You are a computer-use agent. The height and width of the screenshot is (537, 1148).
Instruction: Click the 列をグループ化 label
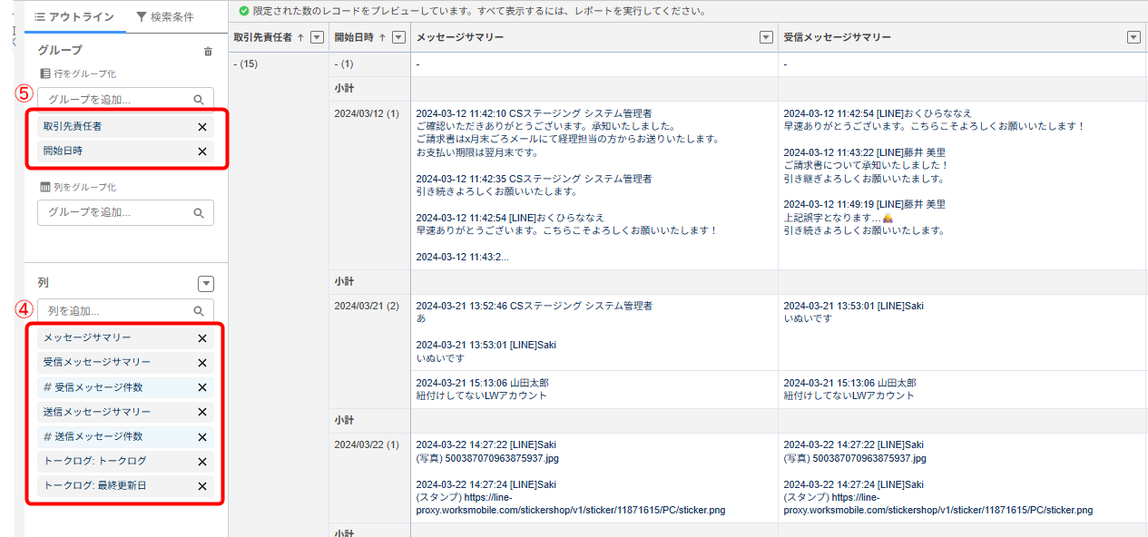[x=78, y=187]
